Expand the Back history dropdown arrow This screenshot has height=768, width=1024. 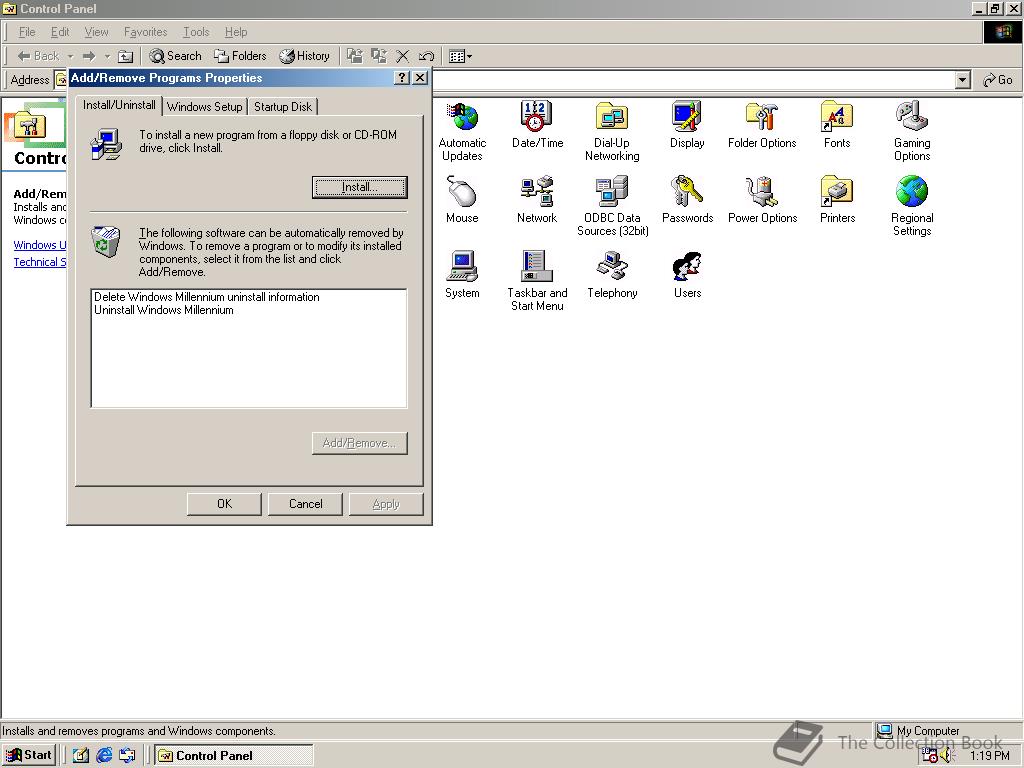pyautogui.click(x=71, y=56)
